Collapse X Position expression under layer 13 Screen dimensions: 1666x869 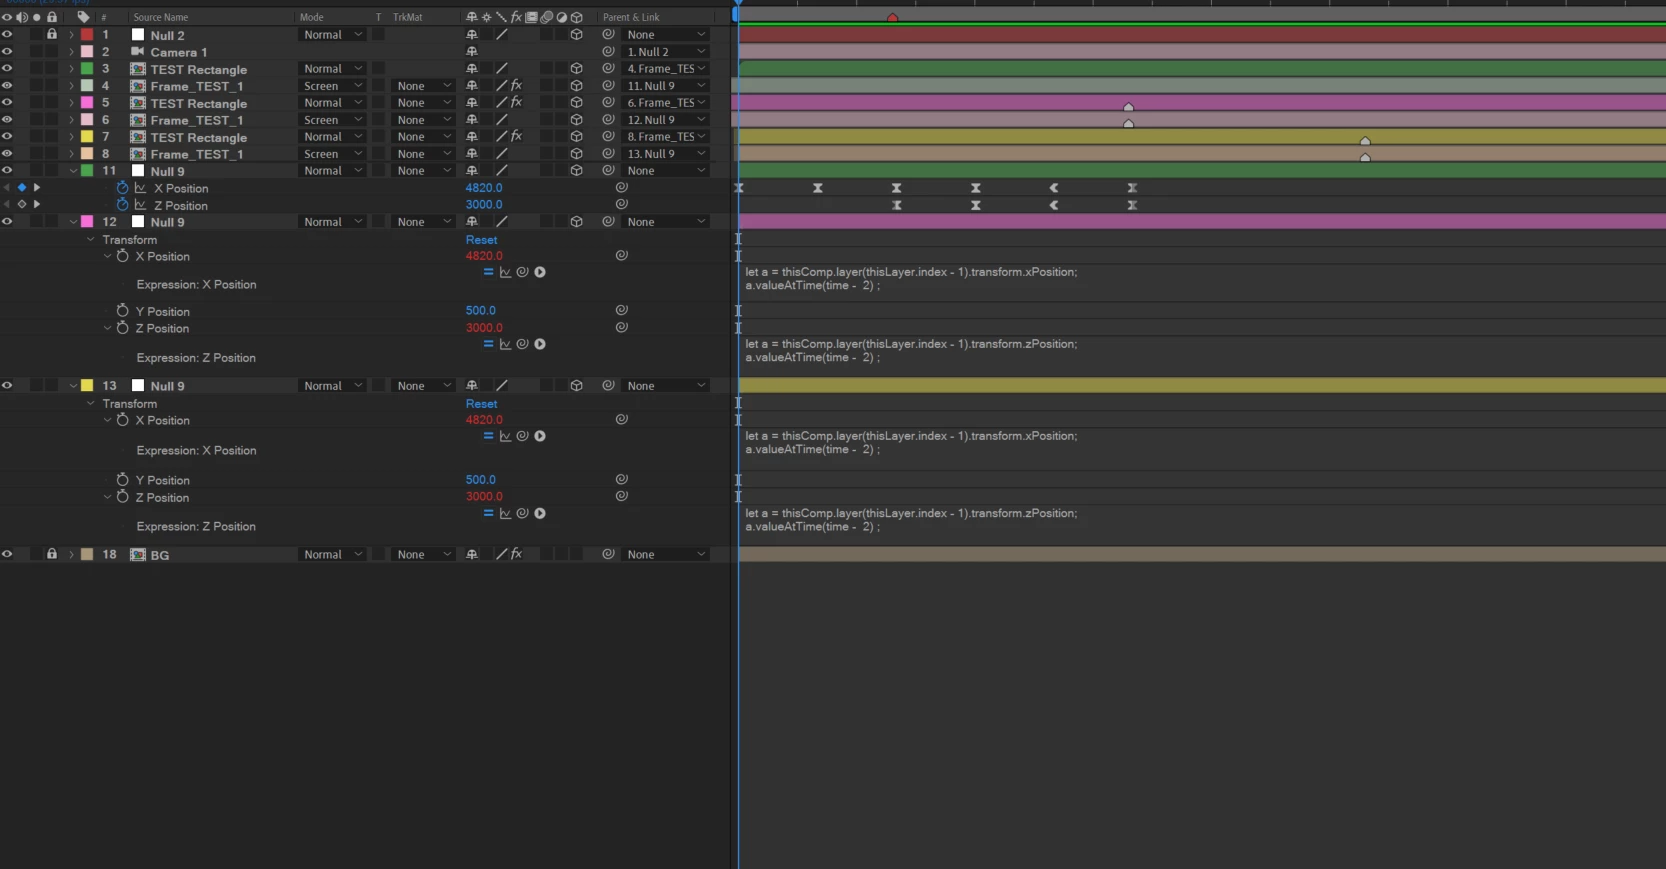pyautogui.click(x=108, y=421)
